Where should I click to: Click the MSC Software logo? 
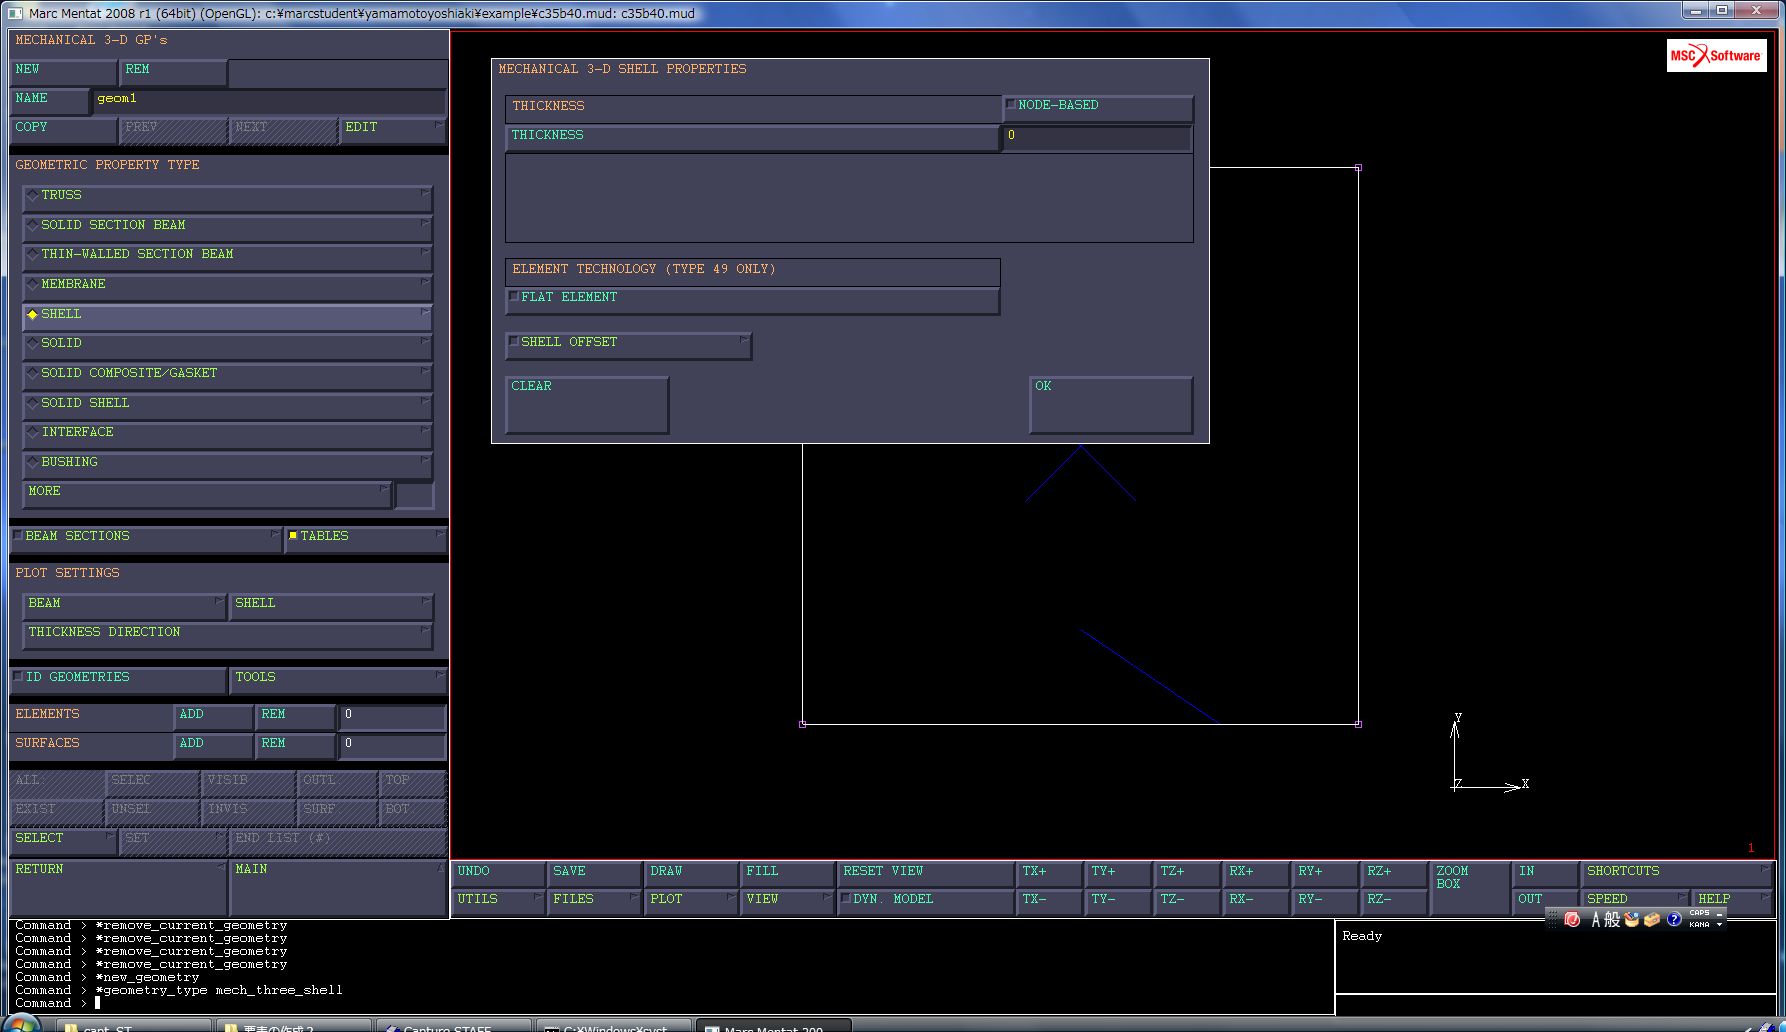coord(1717,56)
